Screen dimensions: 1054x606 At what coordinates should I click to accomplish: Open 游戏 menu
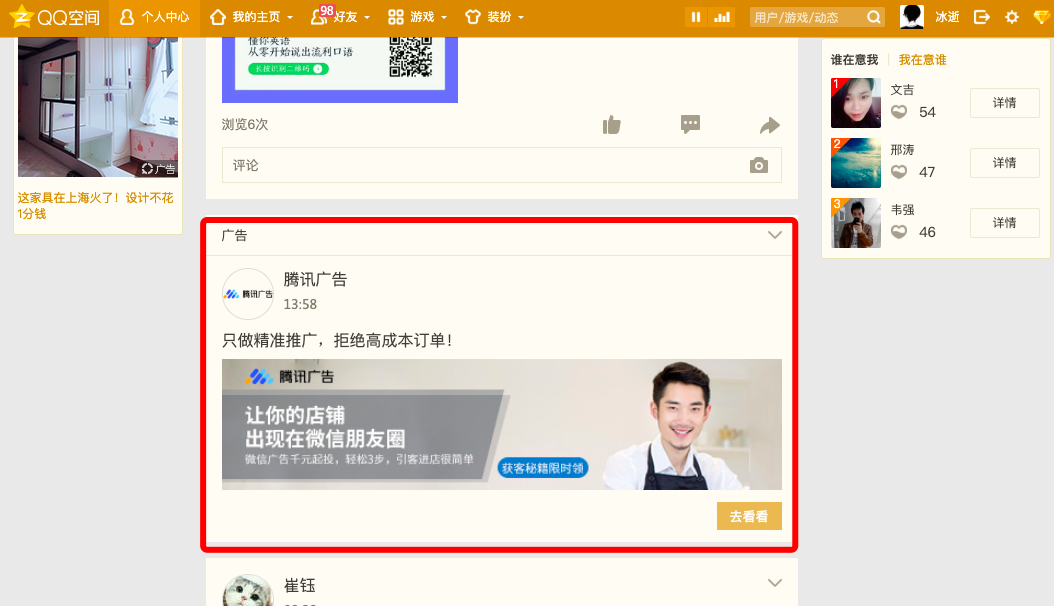[x=417, y=17]
